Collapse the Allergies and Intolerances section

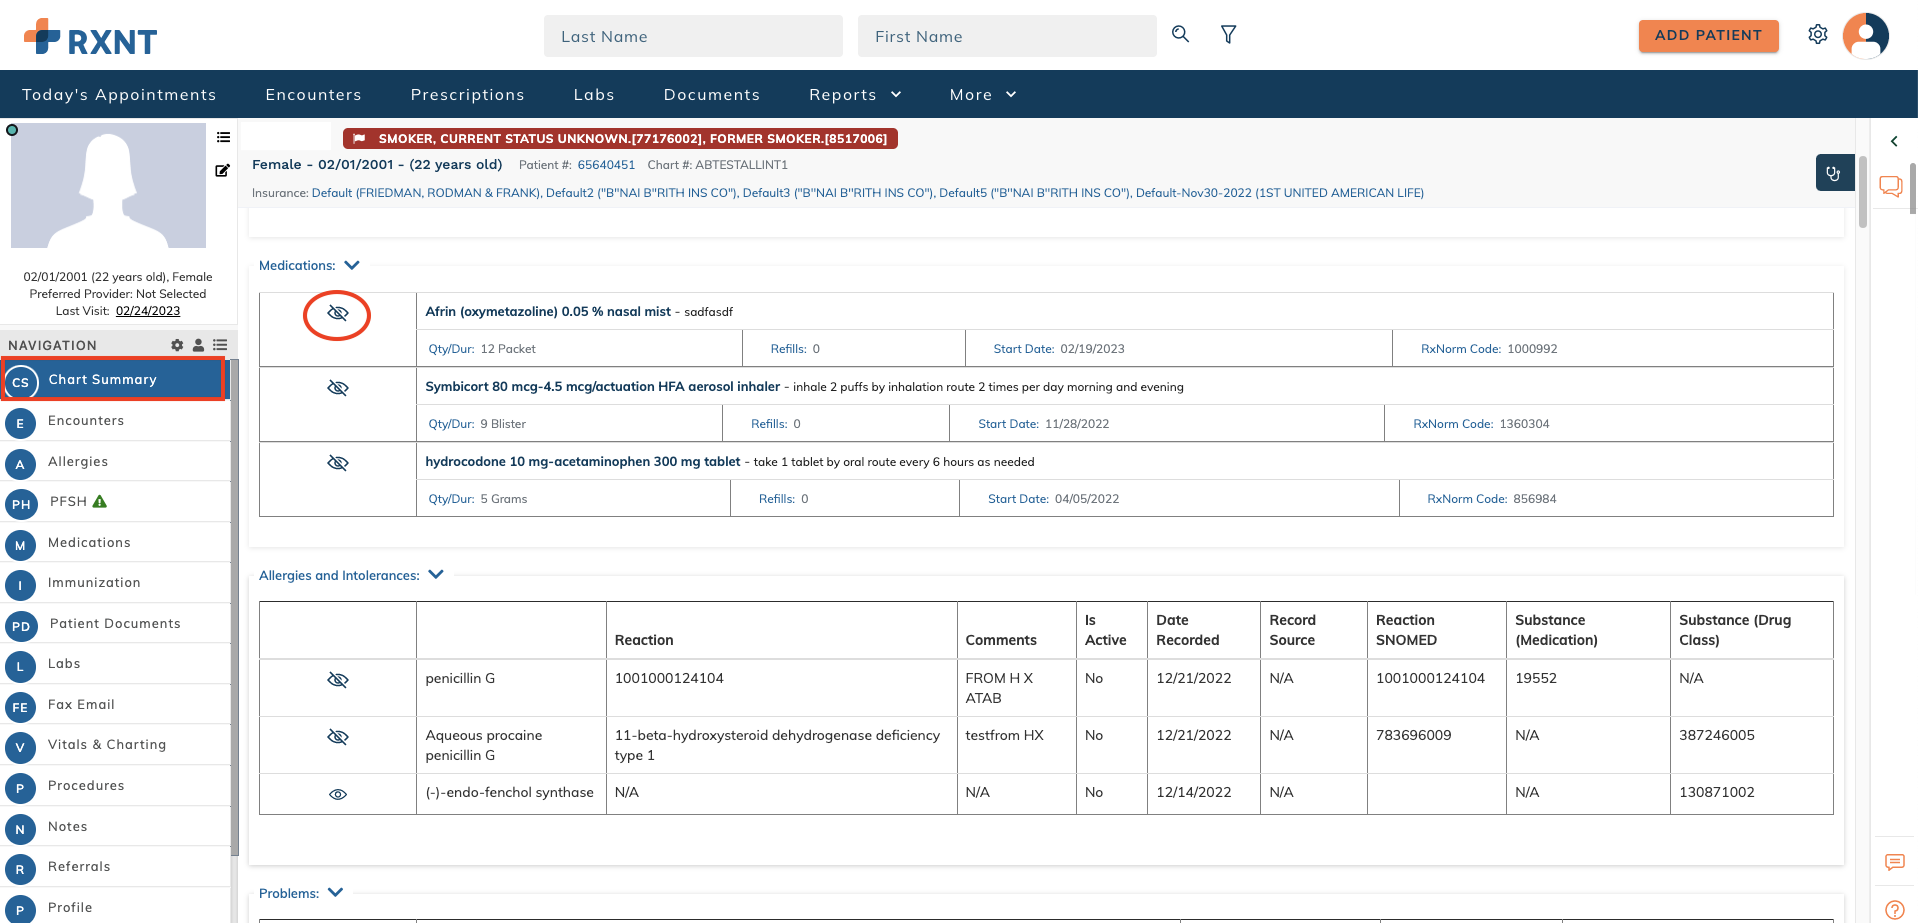[x=436, y=574]
